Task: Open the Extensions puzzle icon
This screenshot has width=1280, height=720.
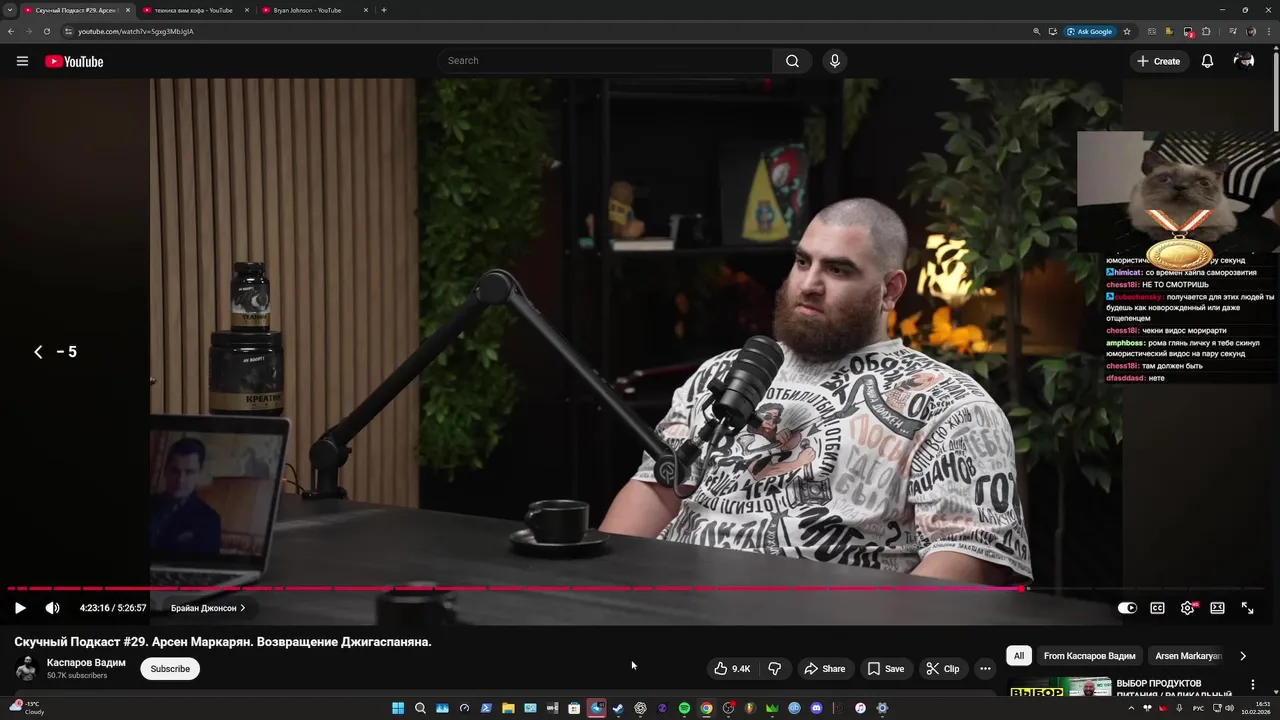Action: pyautogui.click(x=1206, y=31)
